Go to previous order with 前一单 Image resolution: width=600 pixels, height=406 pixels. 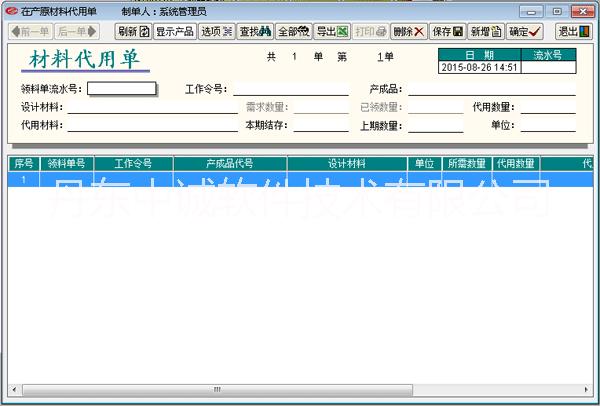(x=31, y=31)
